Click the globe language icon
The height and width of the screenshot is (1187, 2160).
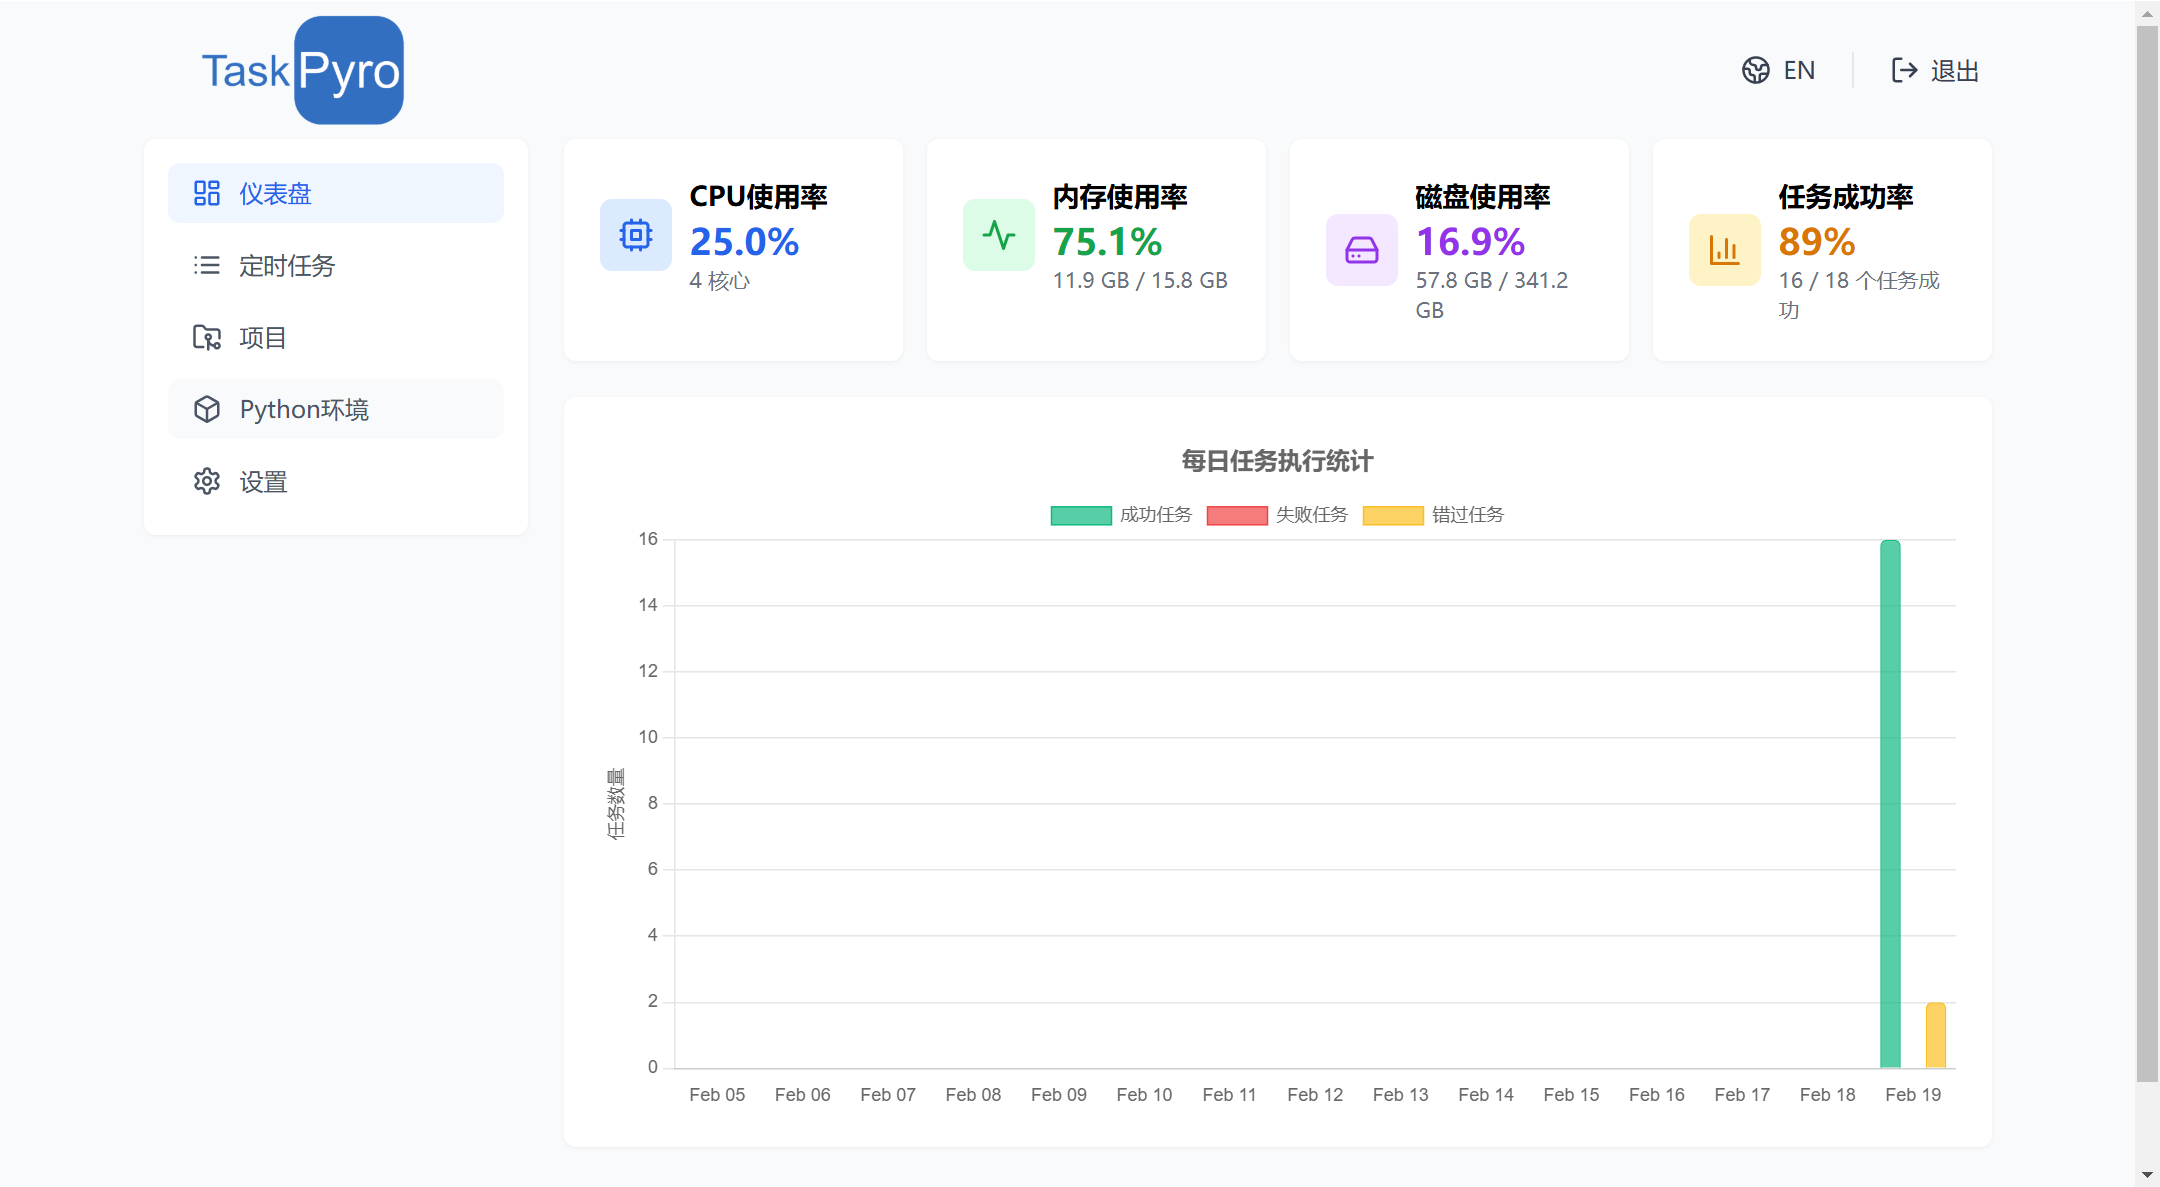[1755, 70]
